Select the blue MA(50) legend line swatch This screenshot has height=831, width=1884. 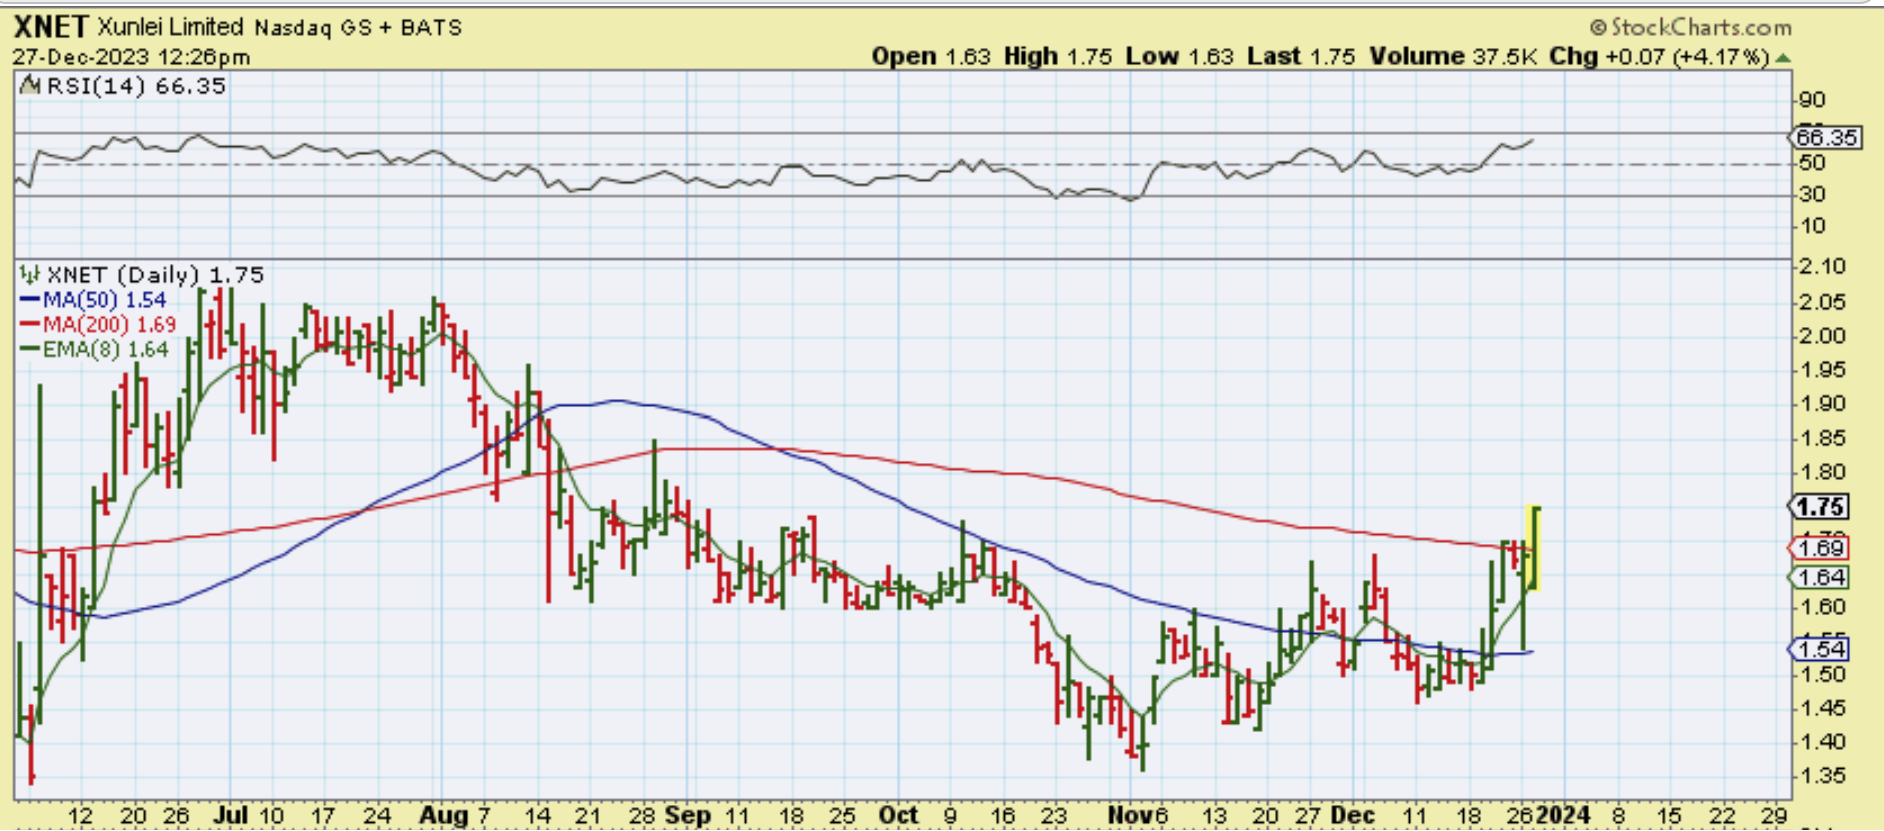pos(30,300)
